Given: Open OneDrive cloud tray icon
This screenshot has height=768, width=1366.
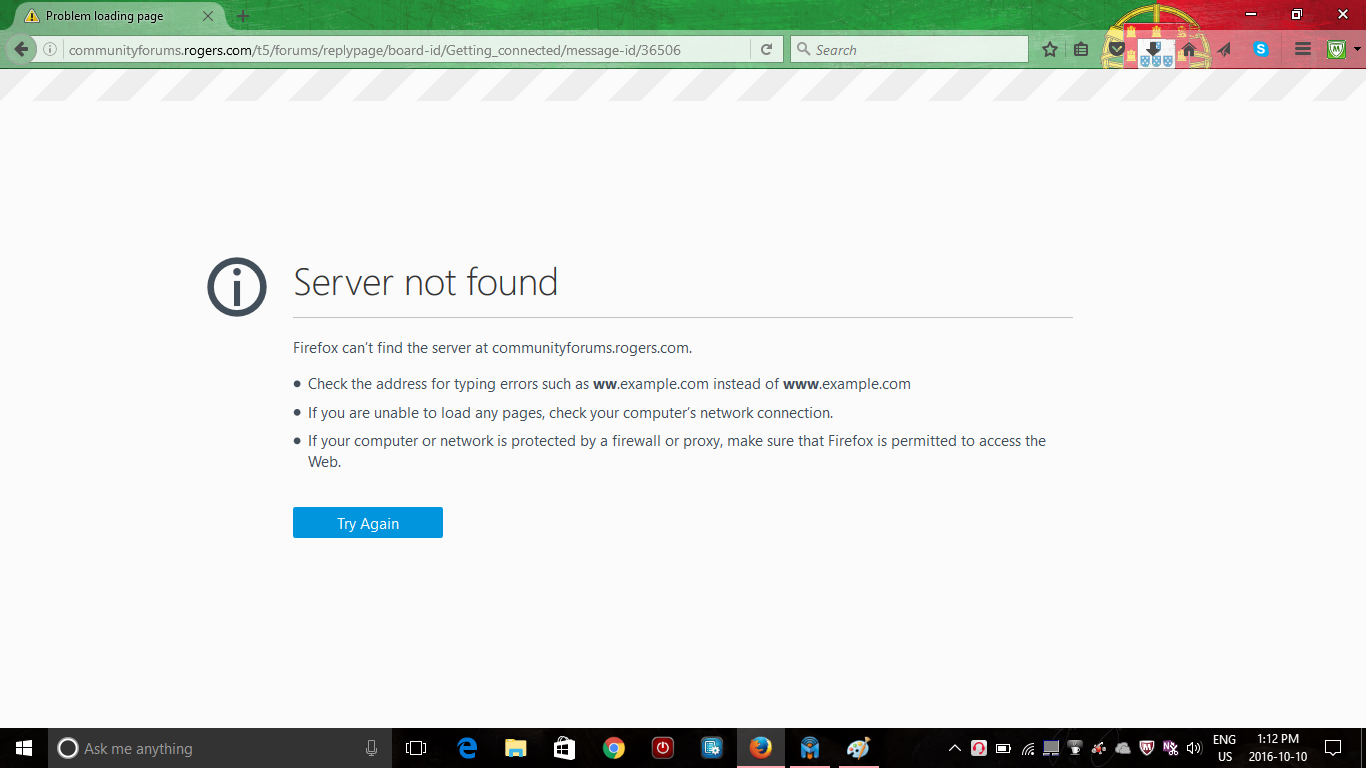Looking at the screenshot, I should point(1123,748).
